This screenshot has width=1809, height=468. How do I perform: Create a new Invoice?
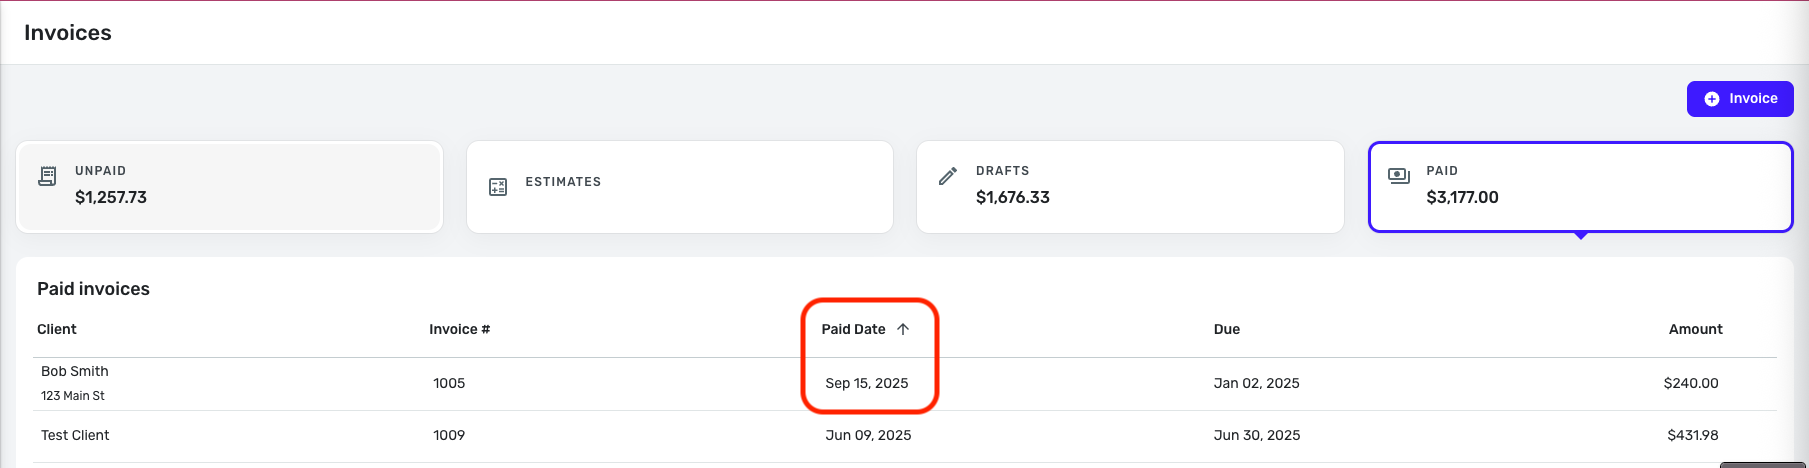pos(1739,99)
